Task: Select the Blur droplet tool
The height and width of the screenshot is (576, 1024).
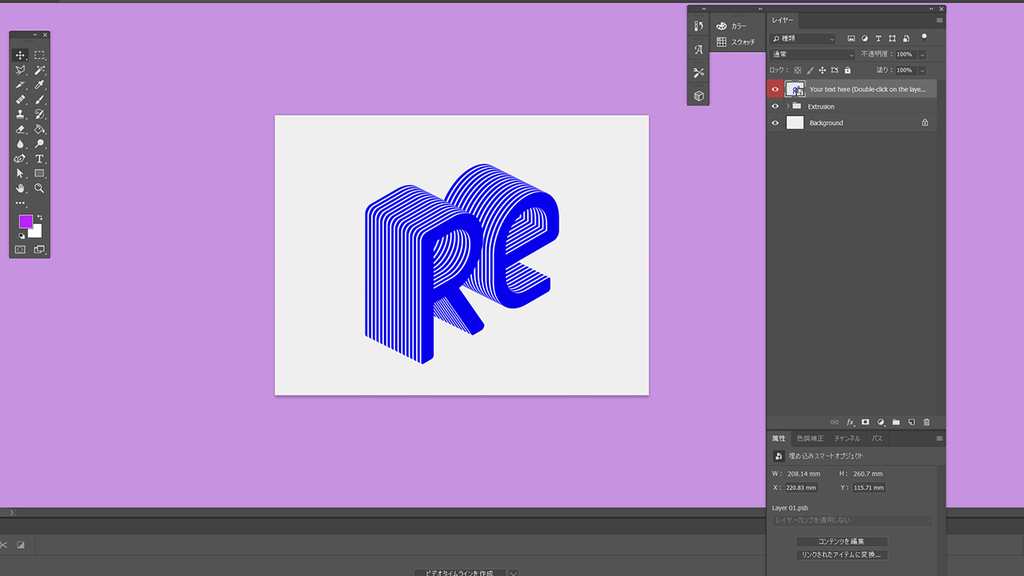Action: pos(20,144)
